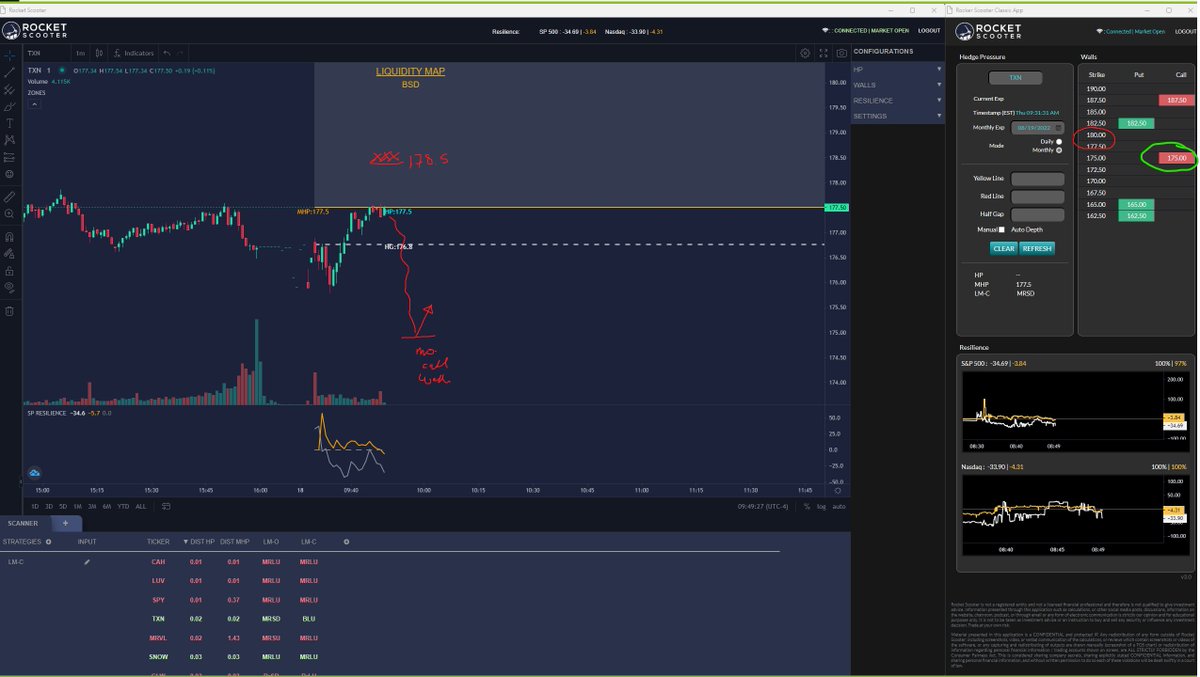The image size is (1200, 677).
Task: Open the Monthly Exp date picker
Action: click(x=1038, y=128)
